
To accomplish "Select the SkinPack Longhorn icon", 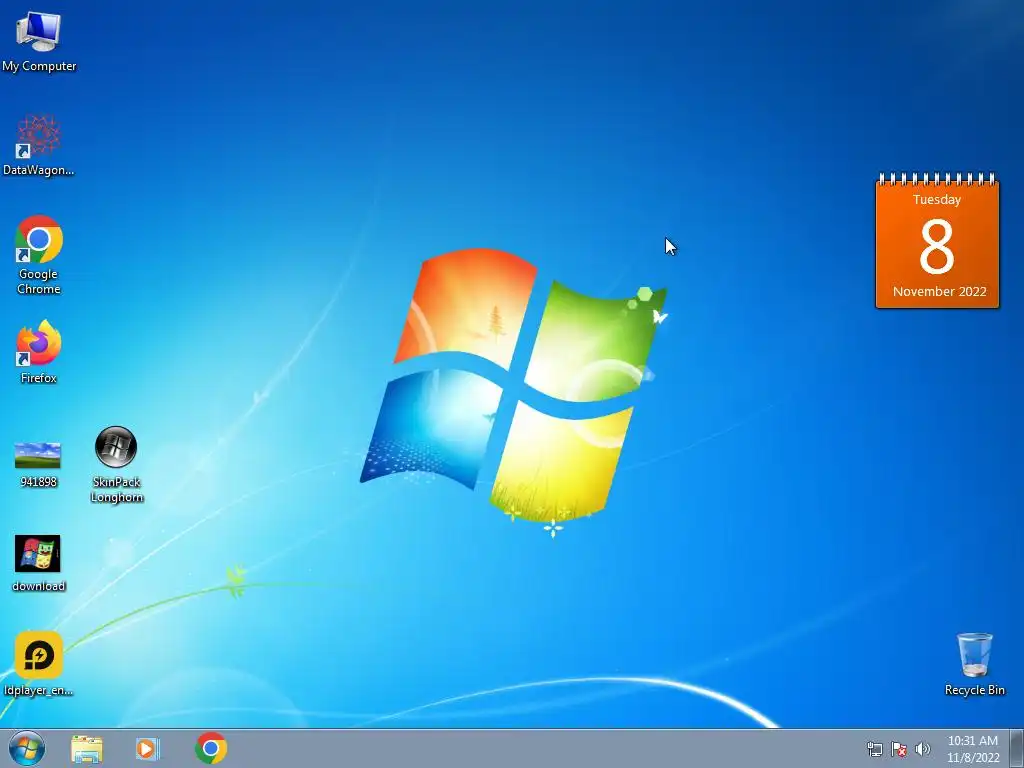I will 116,464.
